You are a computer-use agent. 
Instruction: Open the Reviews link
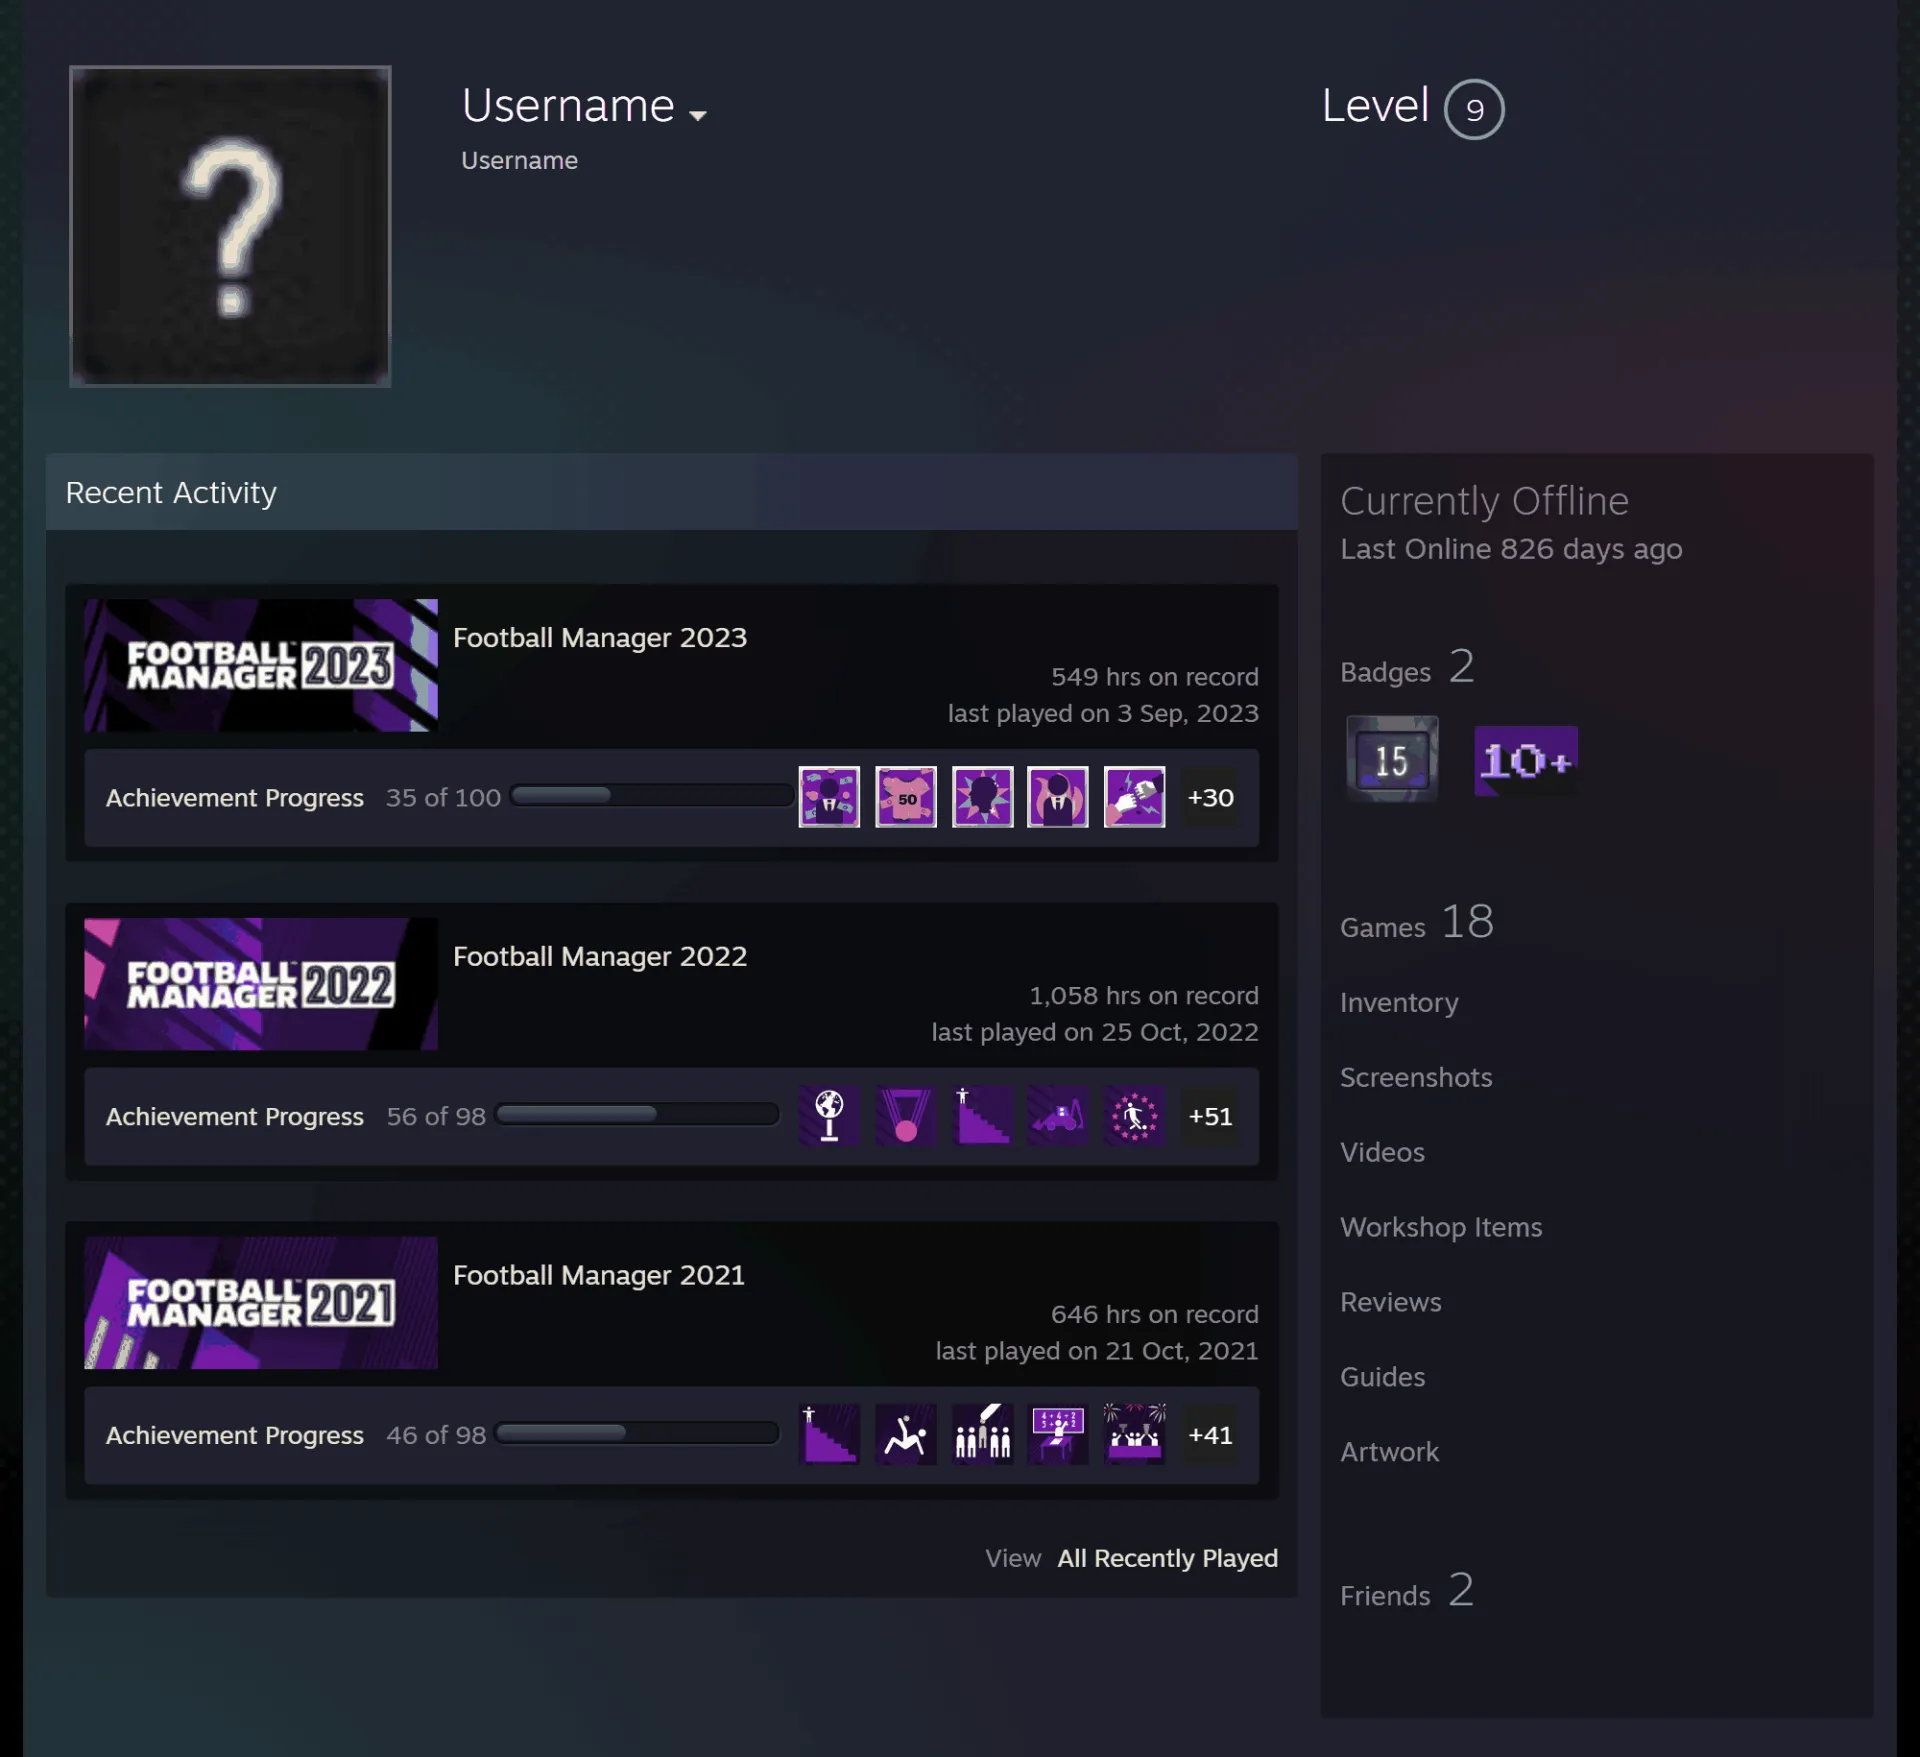1391,1302
